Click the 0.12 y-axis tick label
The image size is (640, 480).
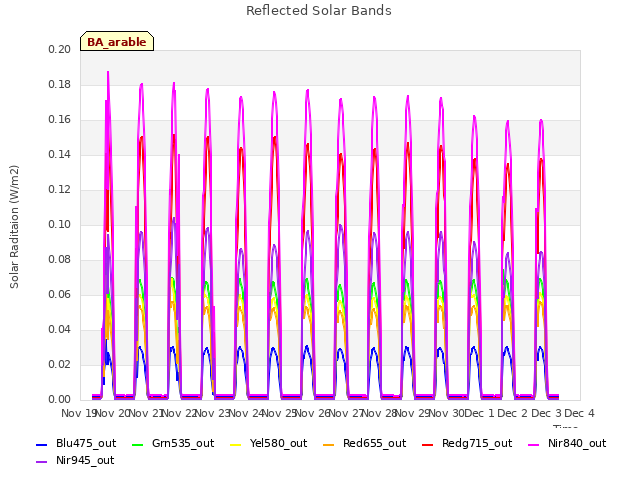(60, 190)
